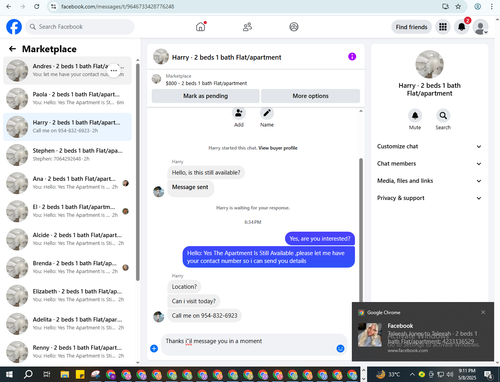Select the Harry conversation in the list

coord(67,127)
